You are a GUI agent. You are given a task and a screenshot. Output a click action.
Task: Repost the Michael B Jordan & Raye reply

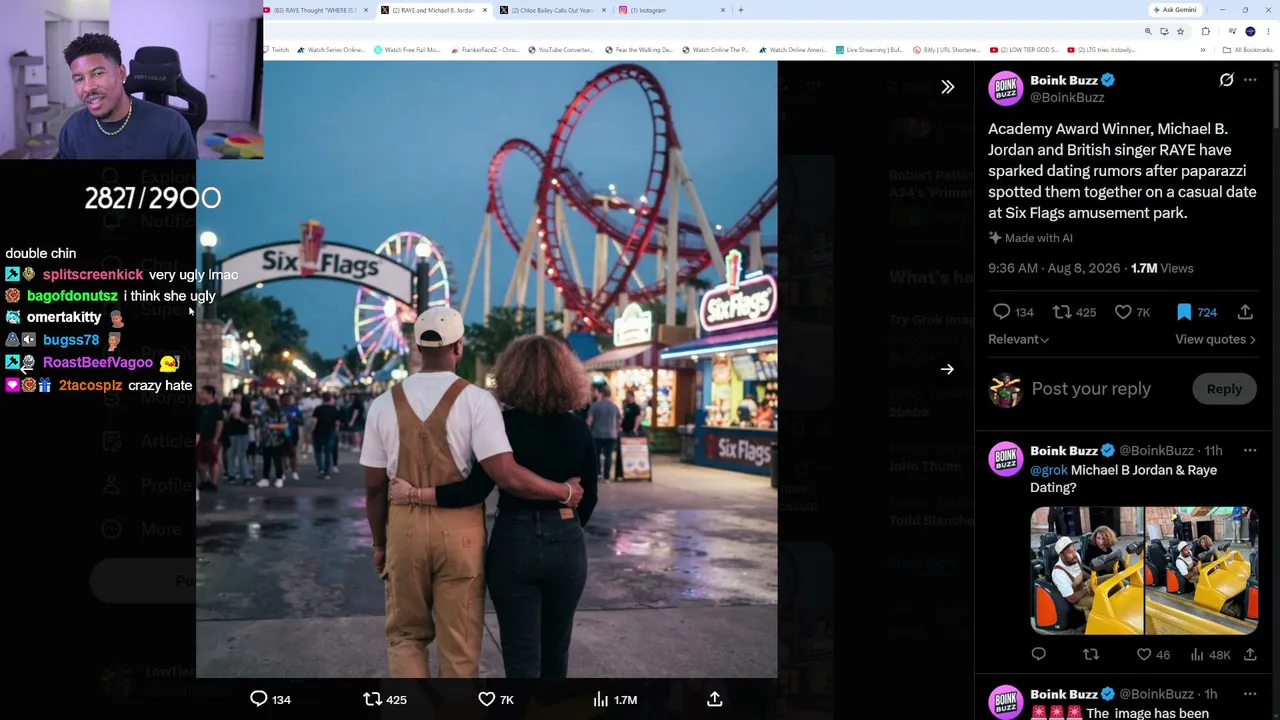1091,654
